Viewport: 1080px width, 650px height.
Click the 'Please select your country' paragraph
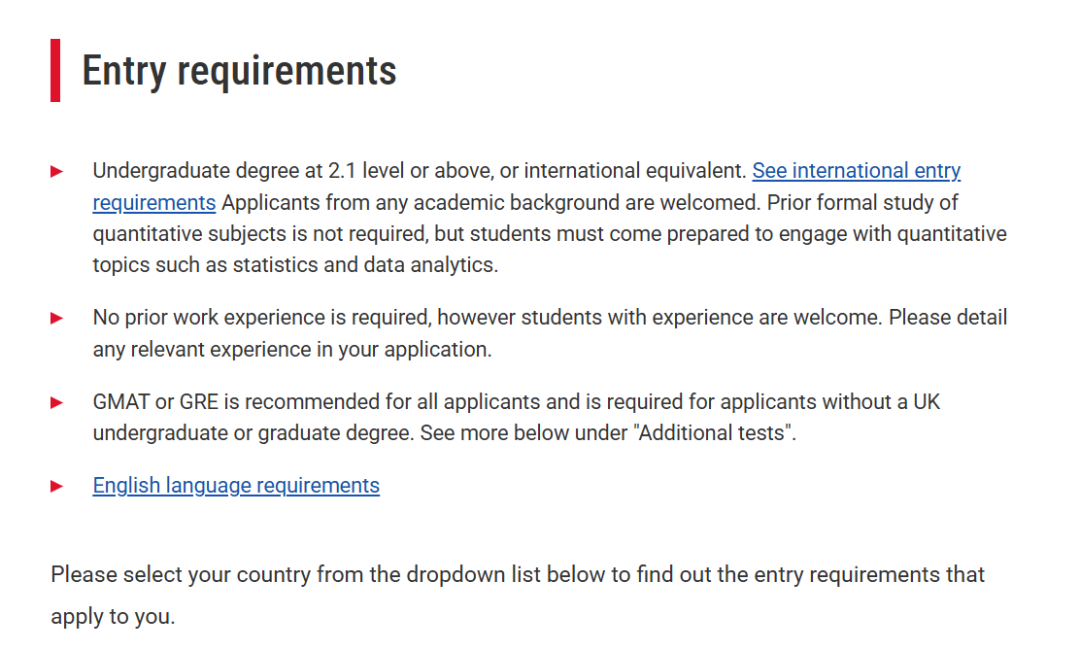pyautogui.click(x=518, y=595)
